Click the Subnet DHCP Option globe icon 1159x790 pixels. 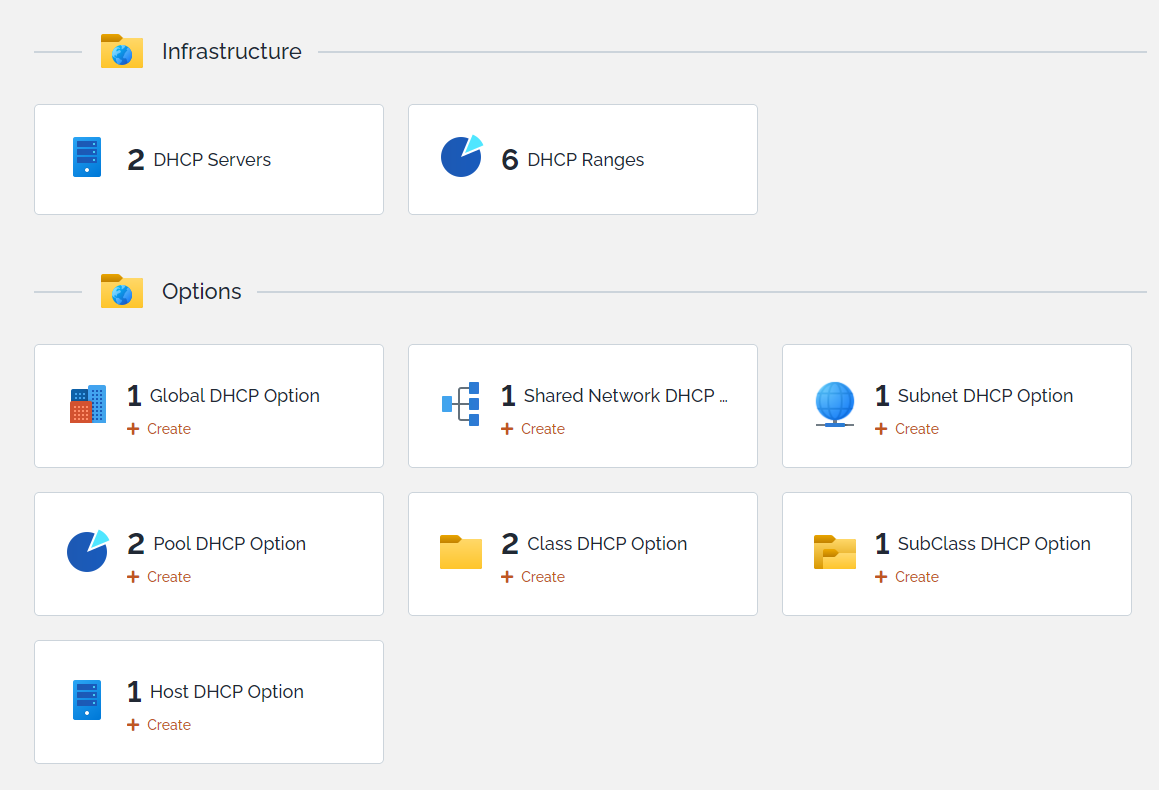(835, 404)
